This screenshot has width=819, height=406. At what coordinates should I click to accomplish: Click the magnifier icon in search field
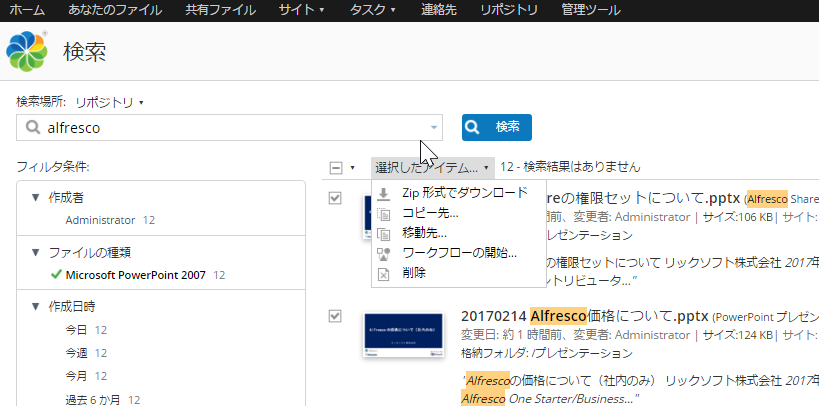[33, 127]
